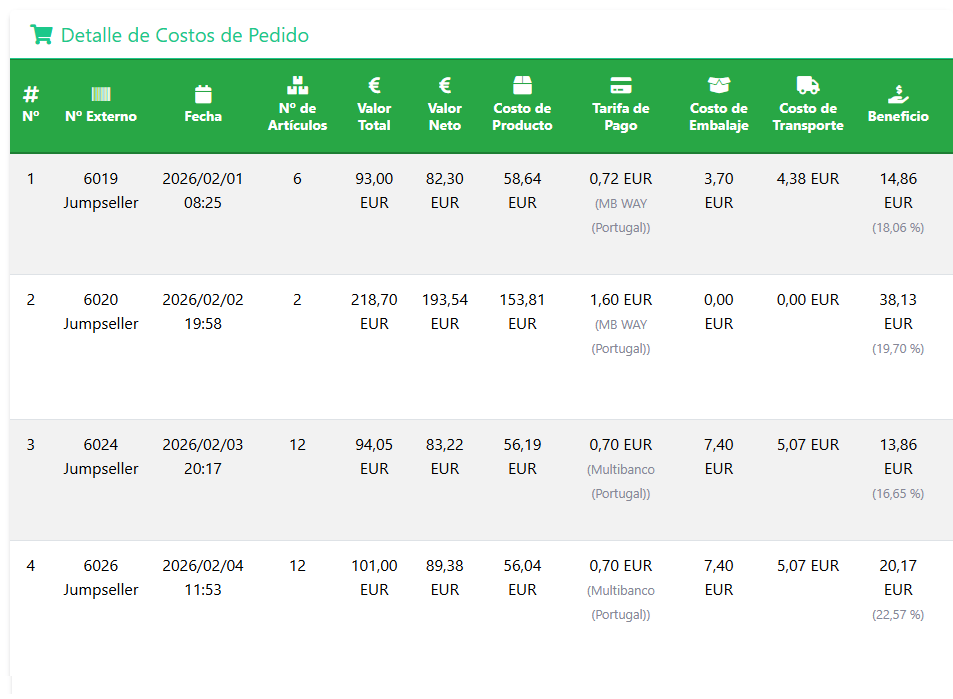This screenshot has height=699, width=953.
Task: Click the truck icon above Costo de Transporte
Action: point(808,85)
